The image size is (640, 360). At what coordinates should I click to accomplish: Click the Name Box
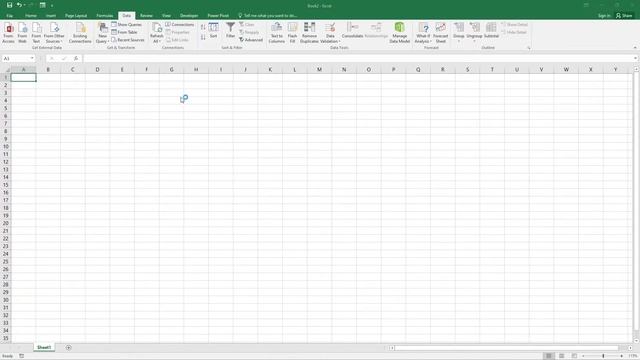pos(18,59)
